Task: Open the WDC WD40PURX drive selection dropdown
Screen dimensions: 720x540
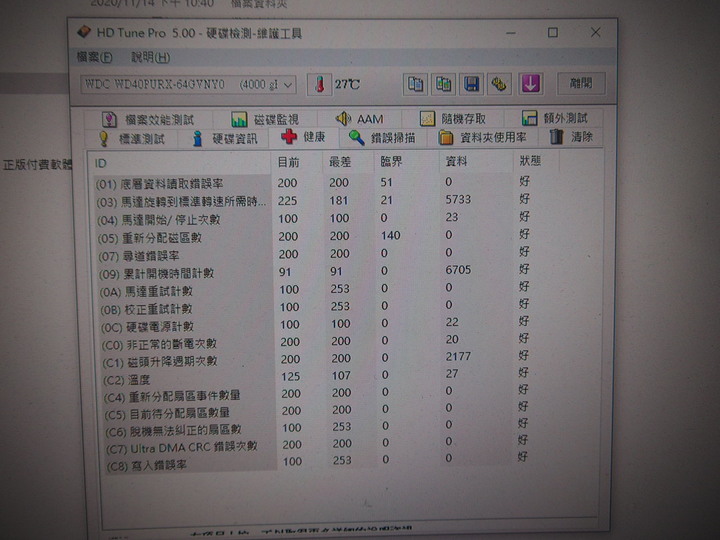Action: tap(188, 85)
